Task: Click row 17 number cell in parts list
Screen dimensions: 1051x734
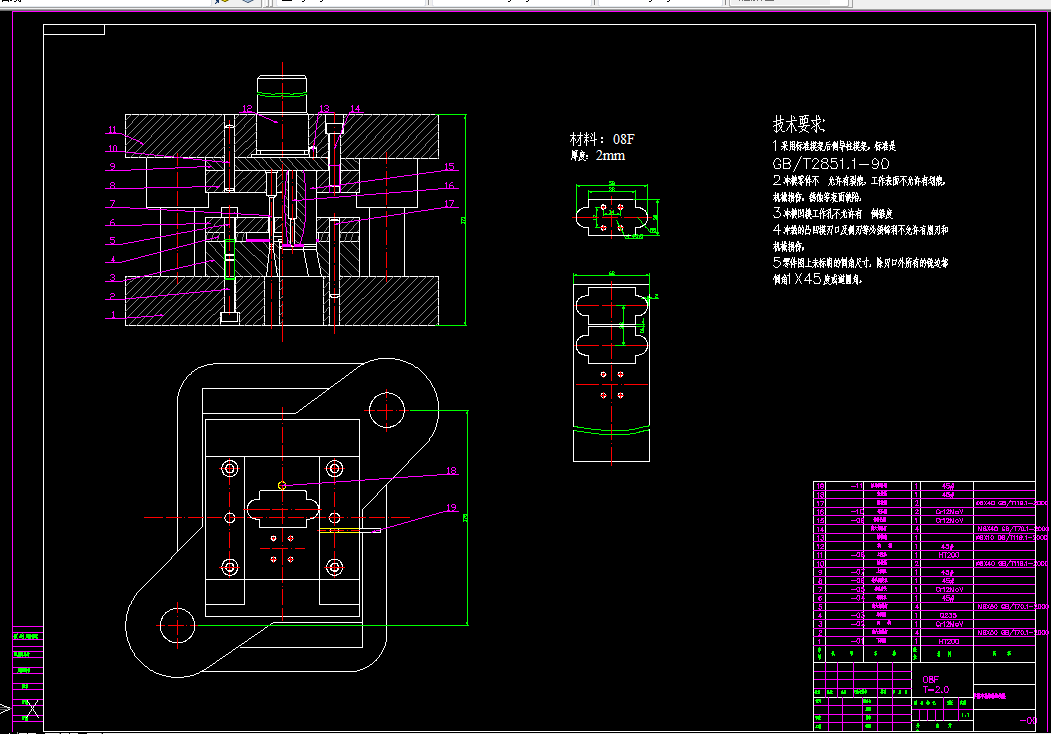Action: [820, 503]
